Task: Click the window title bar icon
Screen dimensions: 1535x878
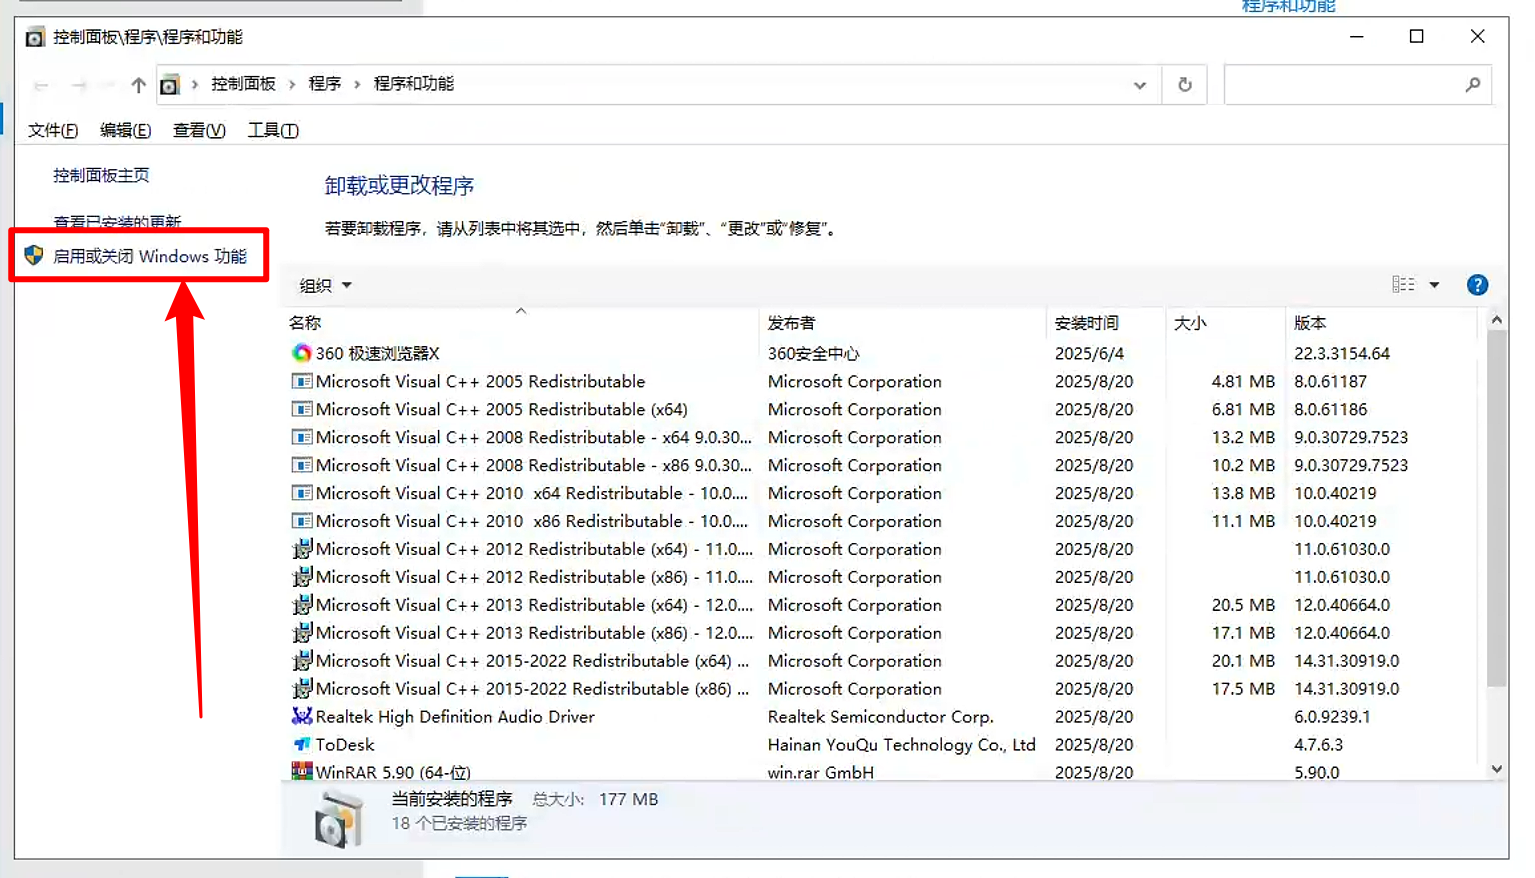Action: 35,37
